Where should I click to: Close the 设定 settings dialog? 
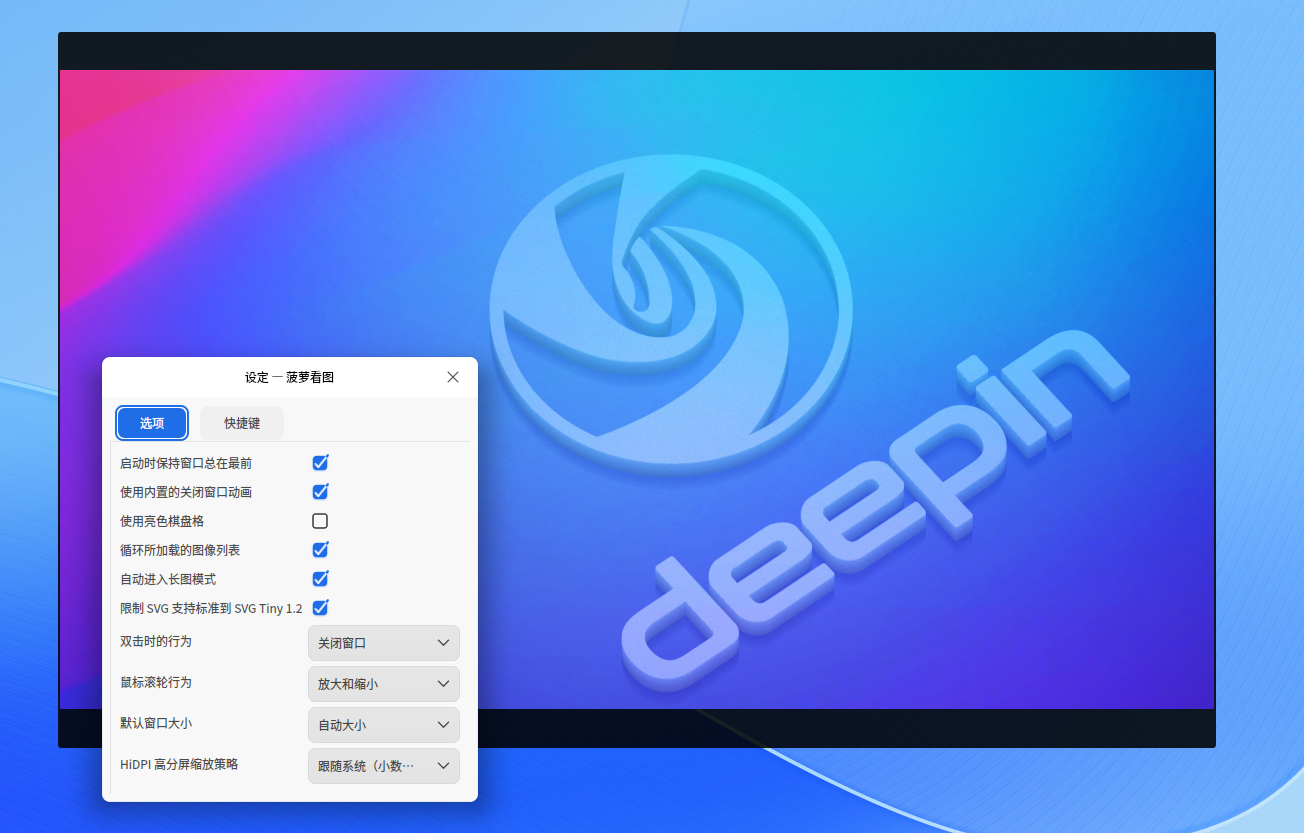coord(453,377)
